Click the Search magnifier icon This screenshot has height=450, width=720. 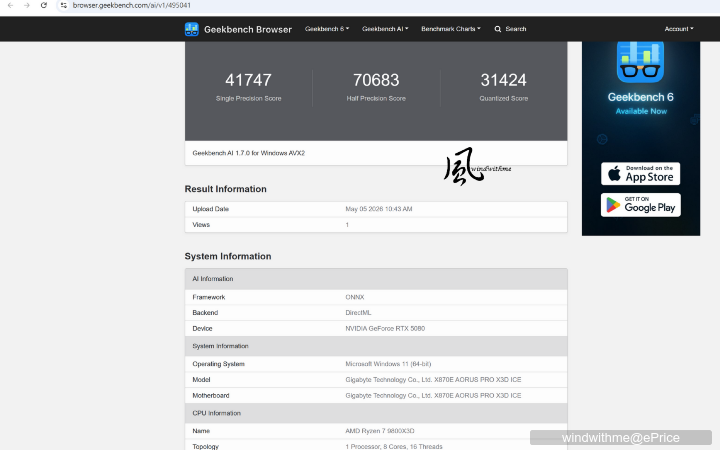point(498,29)
